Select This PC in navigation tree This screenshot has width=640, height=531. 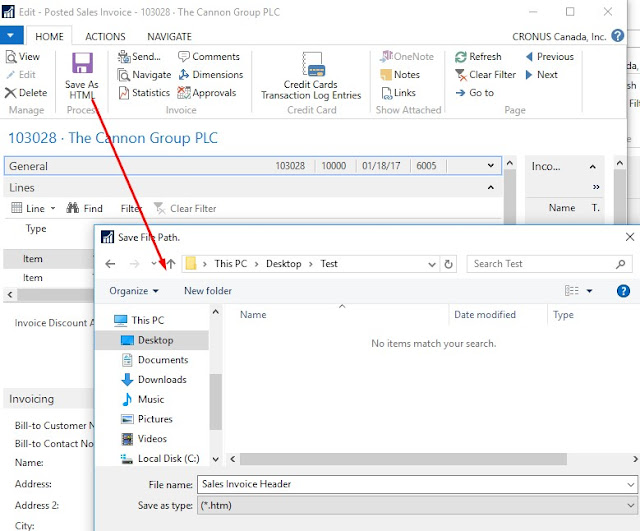tap(139, 320)
